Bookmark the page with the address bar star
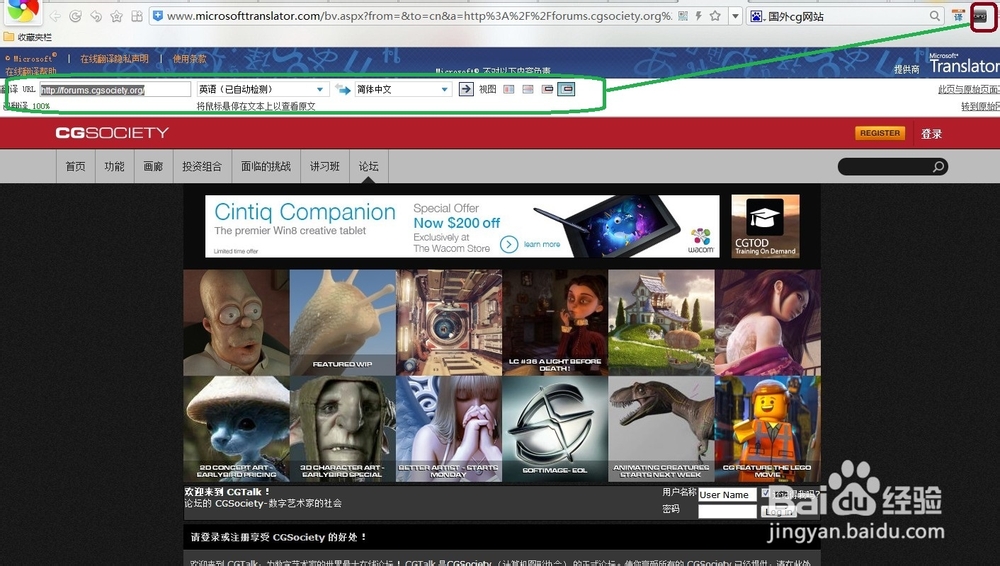The width and height of the screenshot is (1000, 566). point(716,15)
